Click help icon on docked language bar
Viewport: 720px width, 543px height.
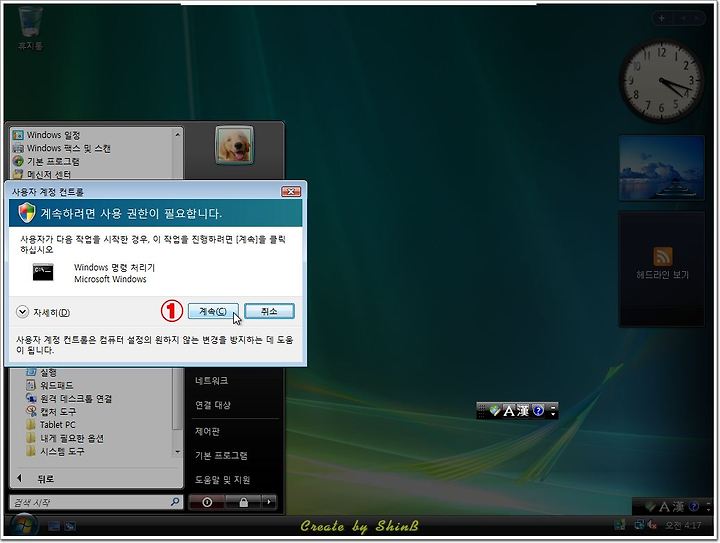[x=694, y=507]
